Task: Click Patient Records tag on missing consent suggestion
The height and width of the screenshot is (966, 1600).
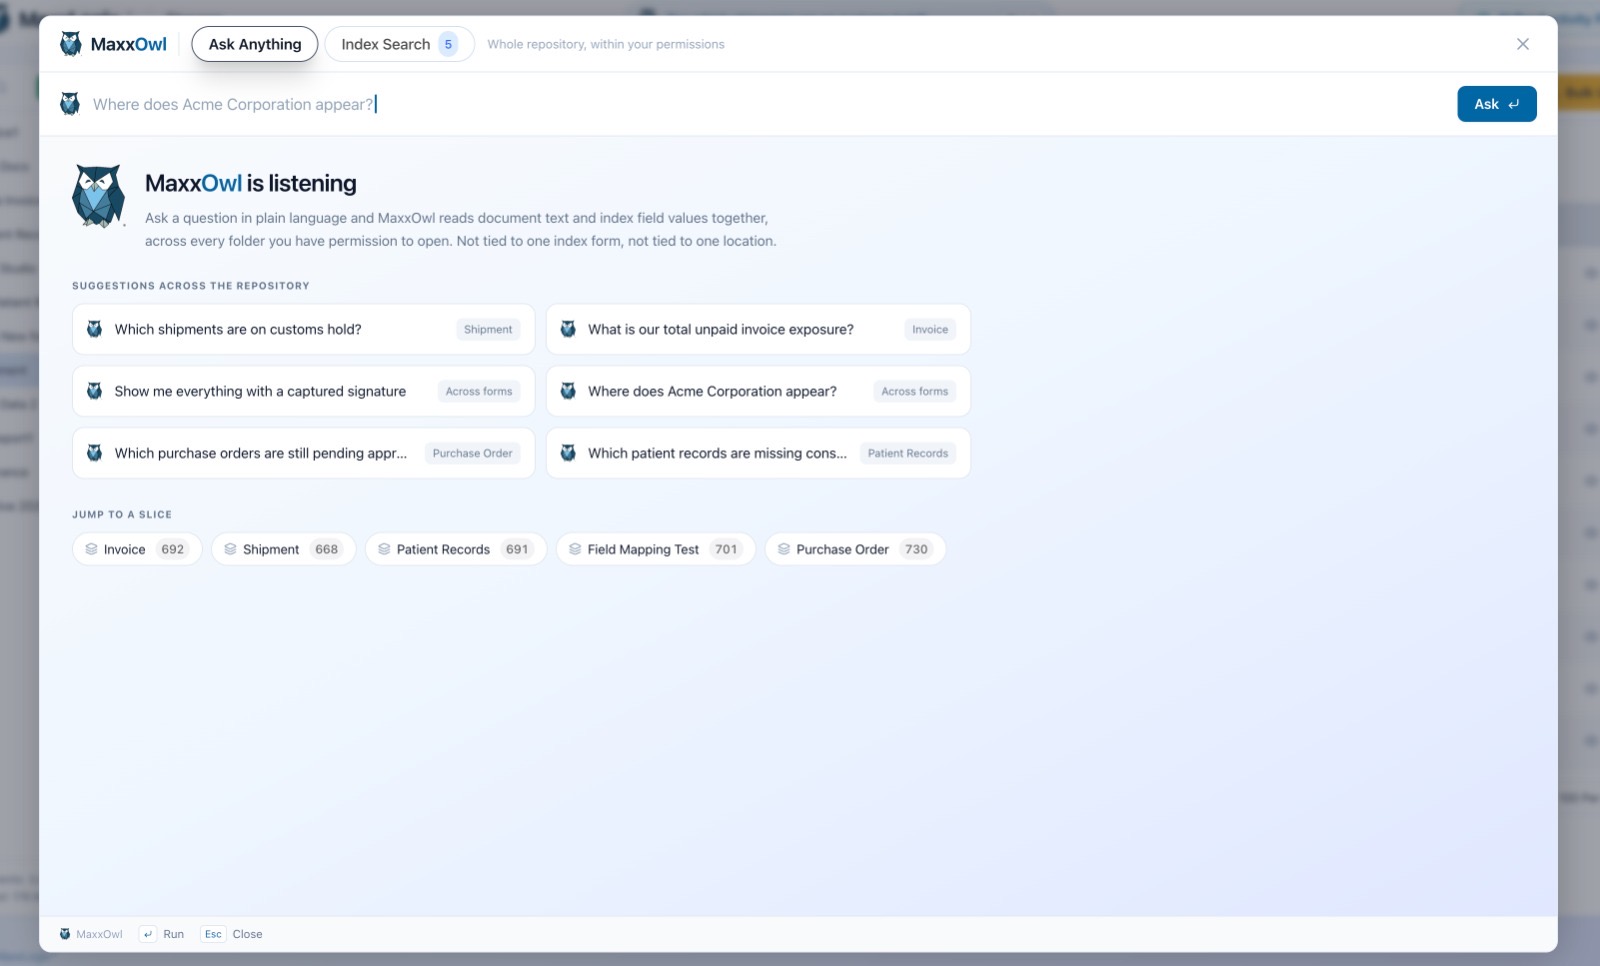Action: point(908,453)
